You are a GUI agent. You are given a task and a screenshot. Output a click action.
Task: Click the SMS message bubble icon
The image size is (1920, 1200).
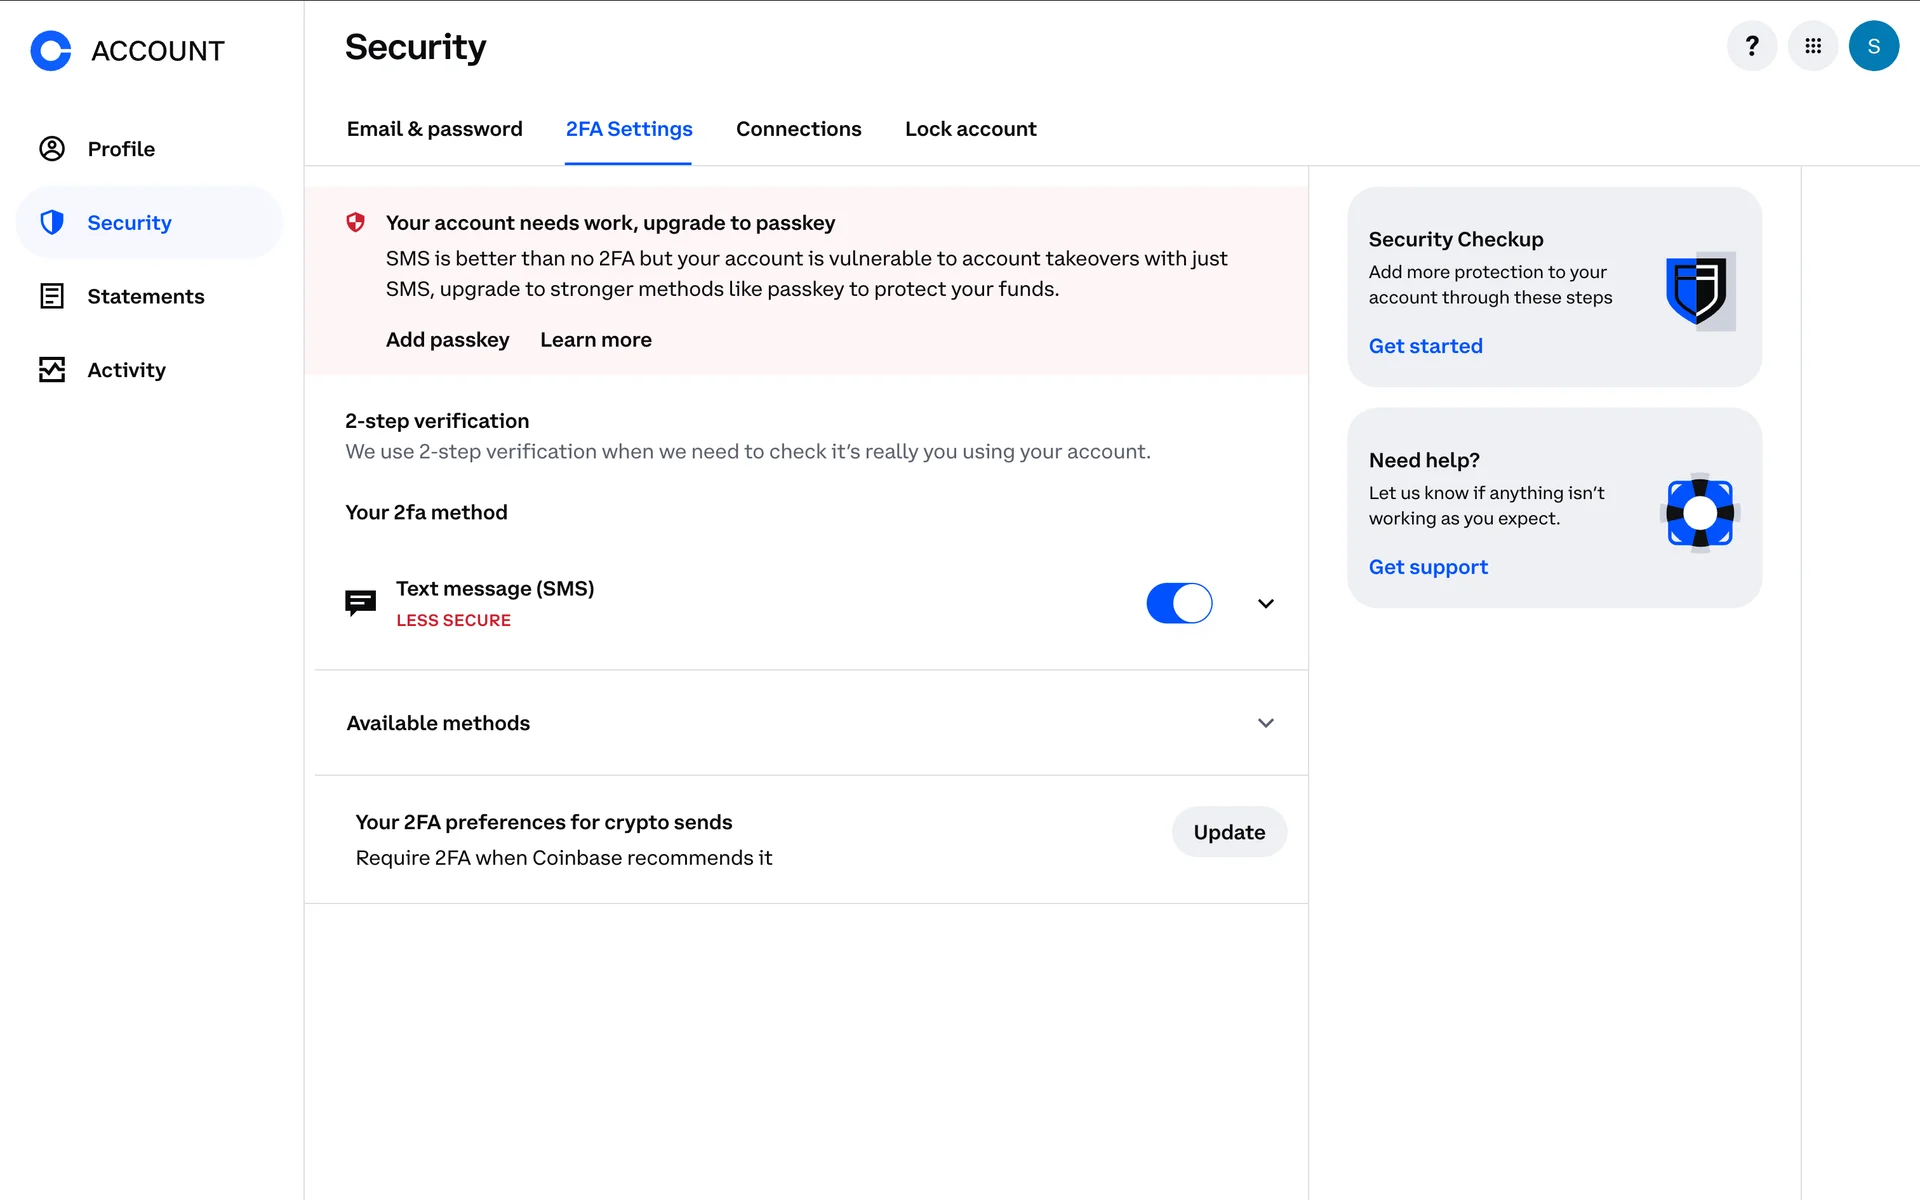[x=360, y=603]
